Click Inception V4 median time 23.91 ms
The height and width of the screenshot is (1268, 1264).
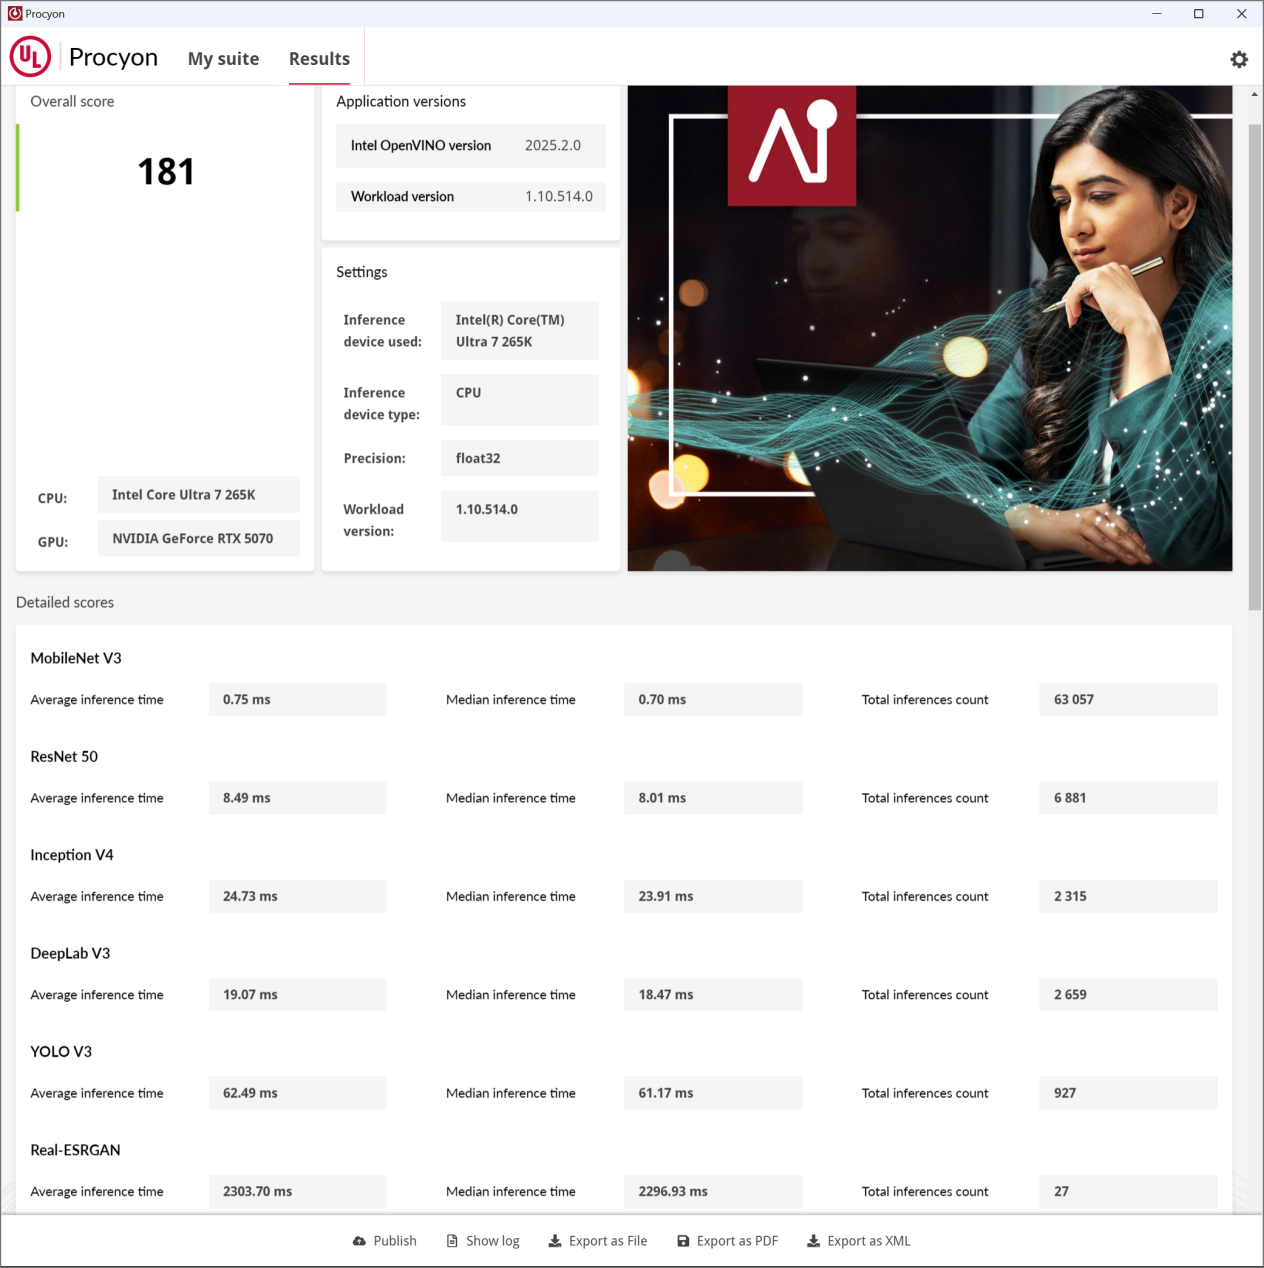[713, 896]
